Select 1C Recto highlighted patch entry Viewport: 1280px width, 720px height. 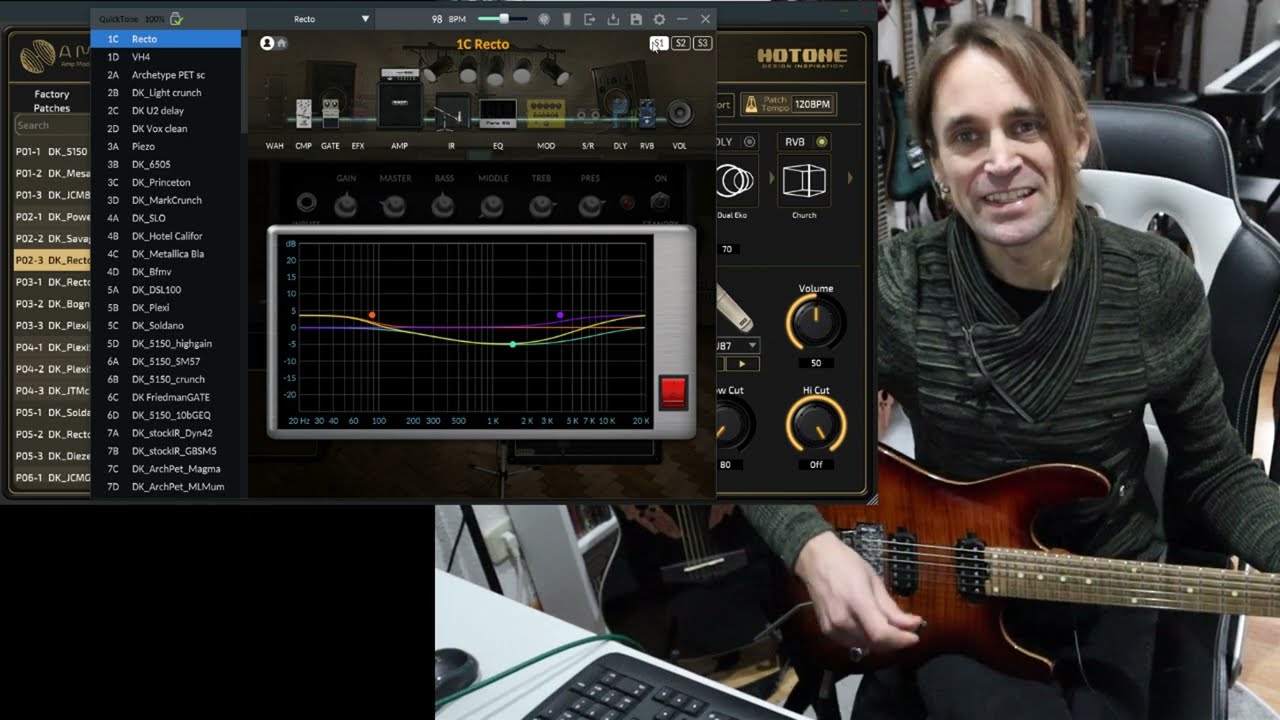pos(166,39)
